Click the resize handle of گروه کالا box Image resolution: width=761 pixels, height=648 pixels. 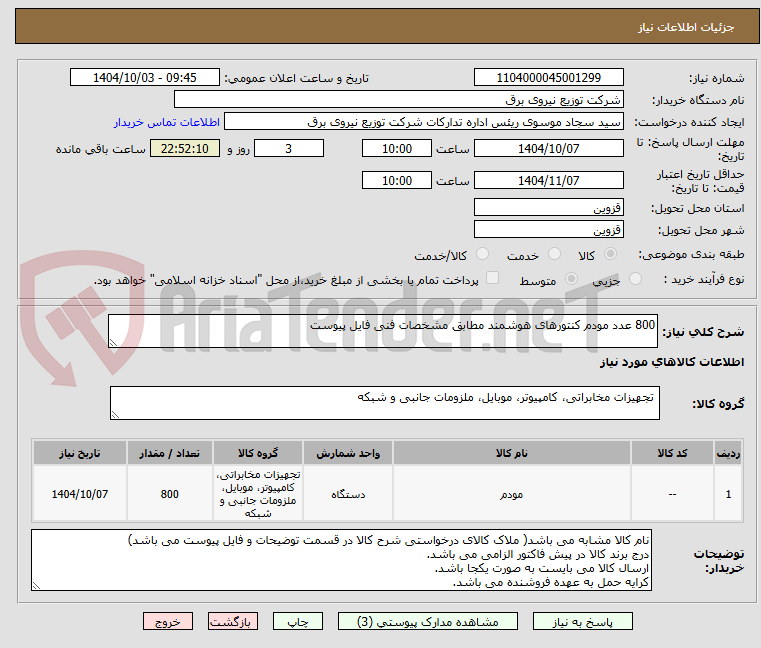coord(115,415)
